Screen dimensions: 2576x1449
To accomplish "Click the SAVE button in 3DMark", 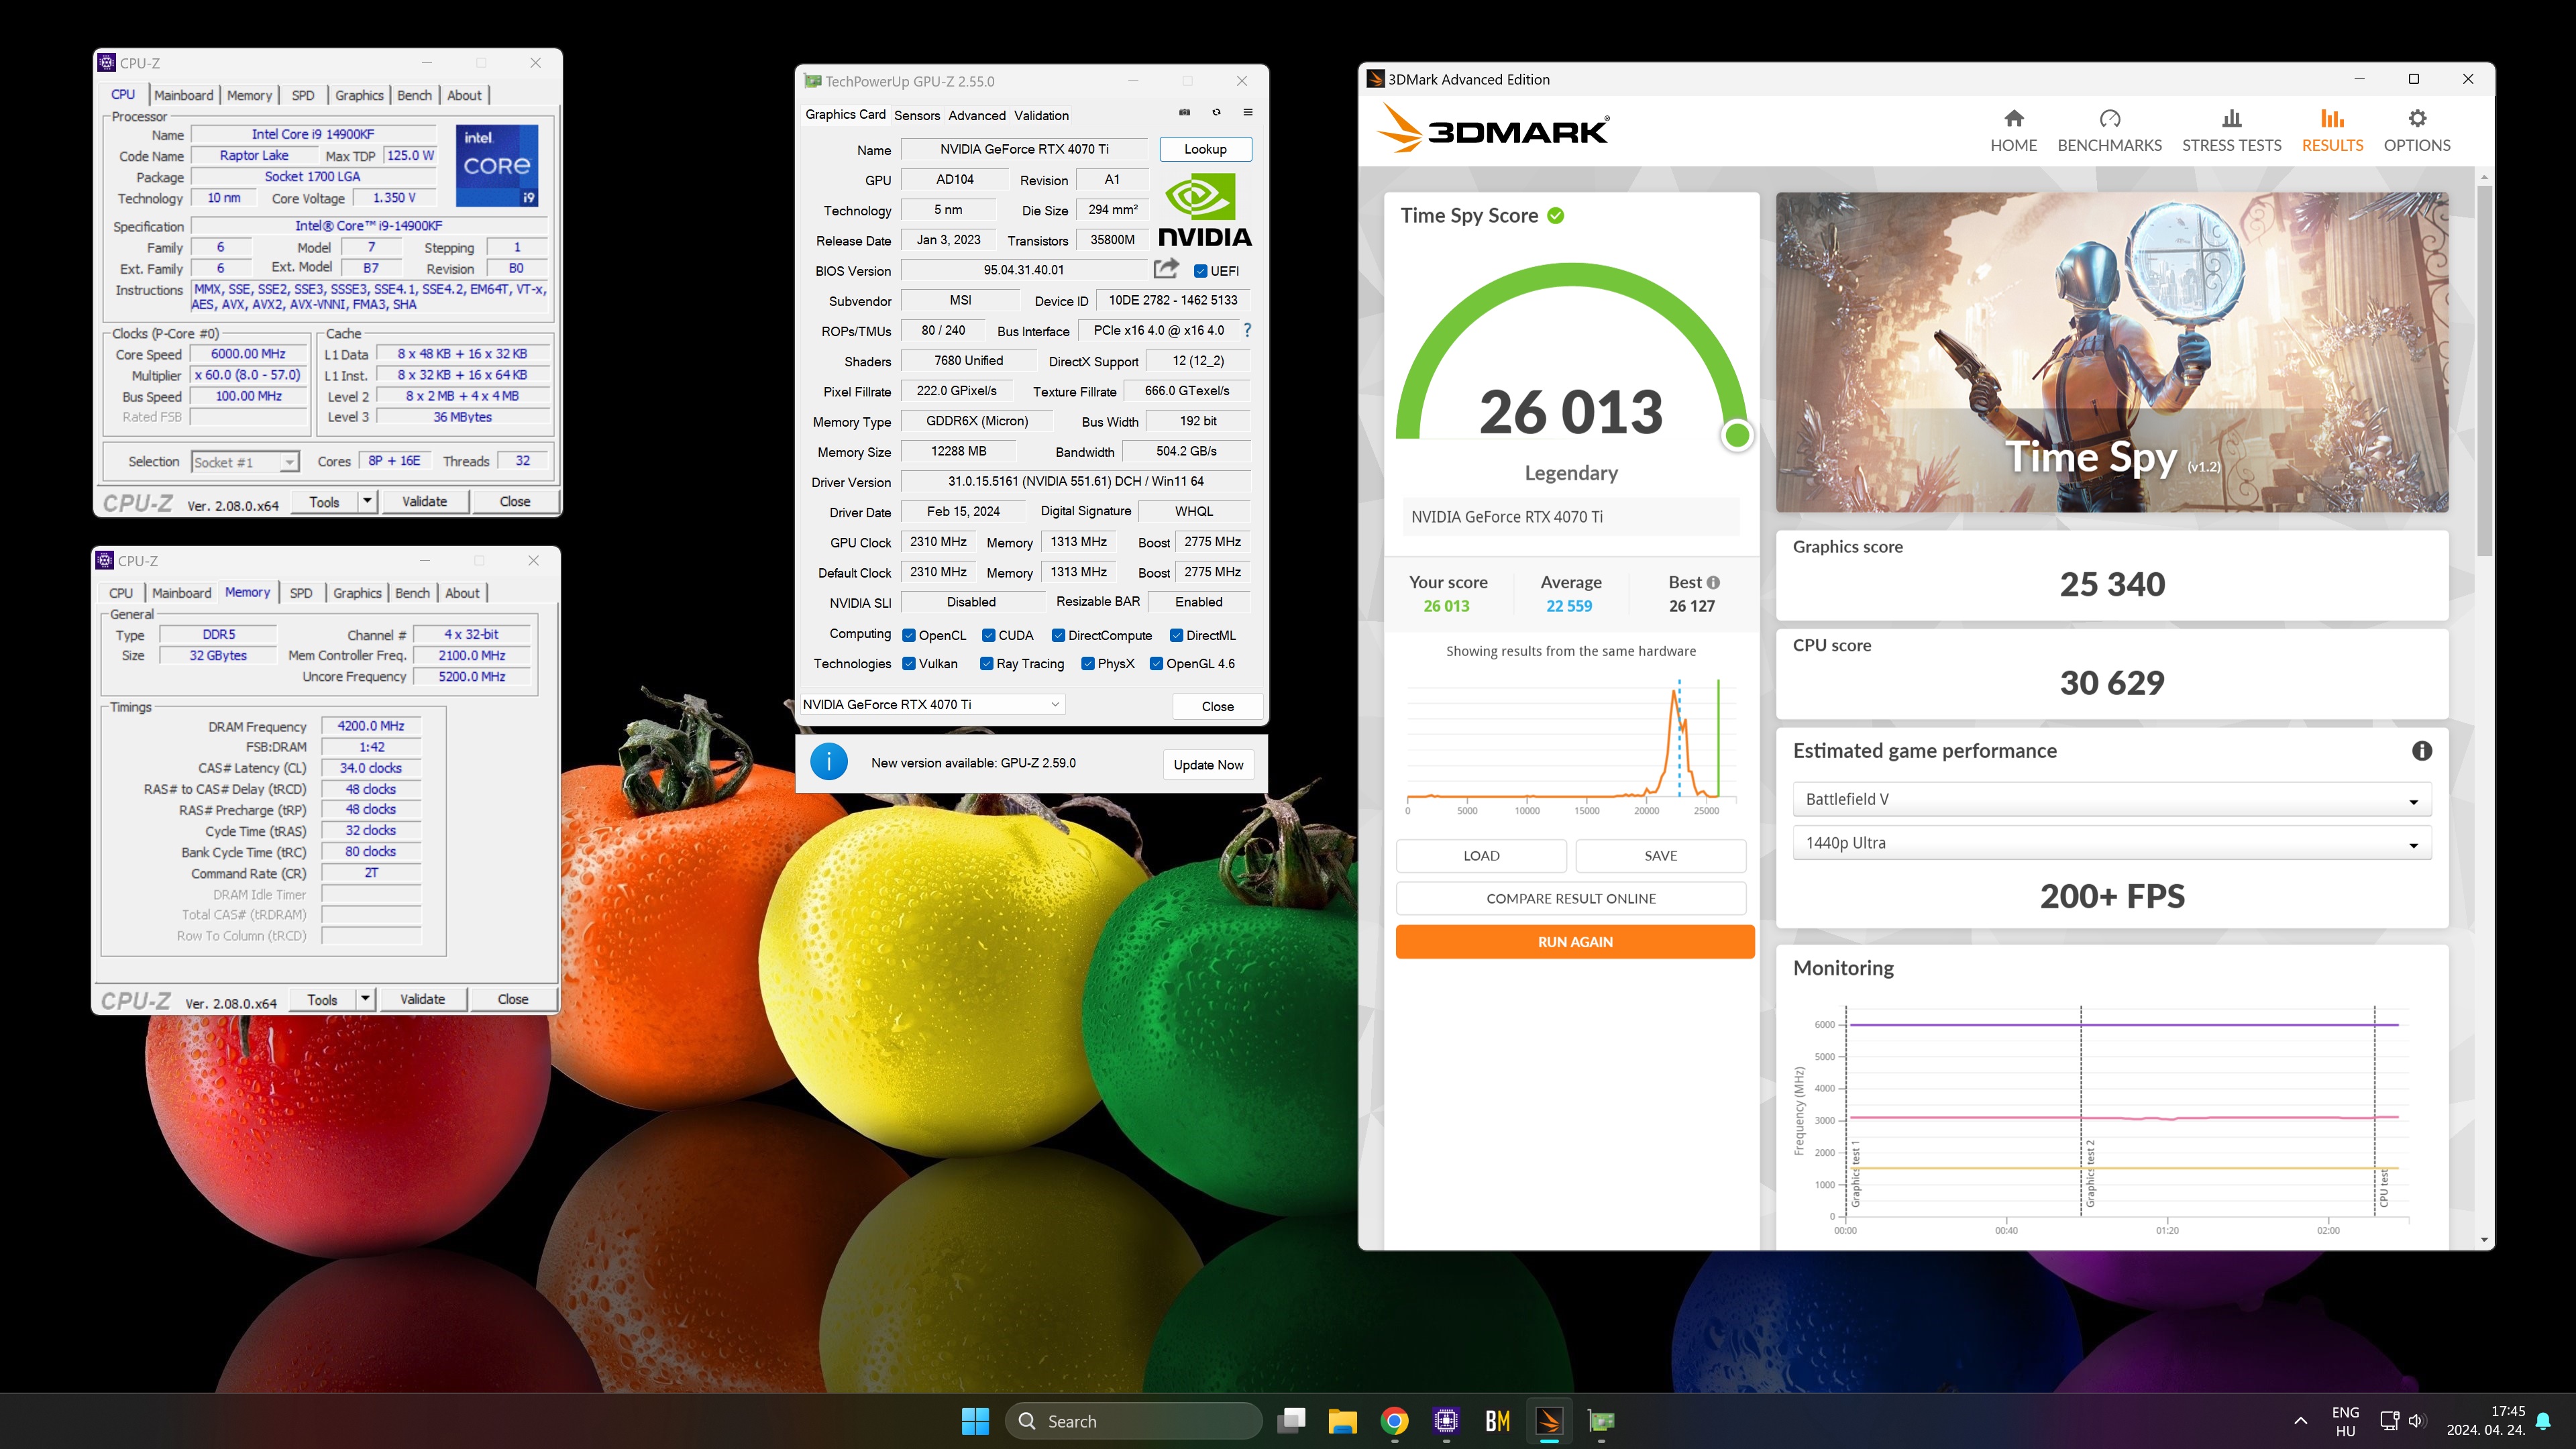I will tap(1660, 856).
